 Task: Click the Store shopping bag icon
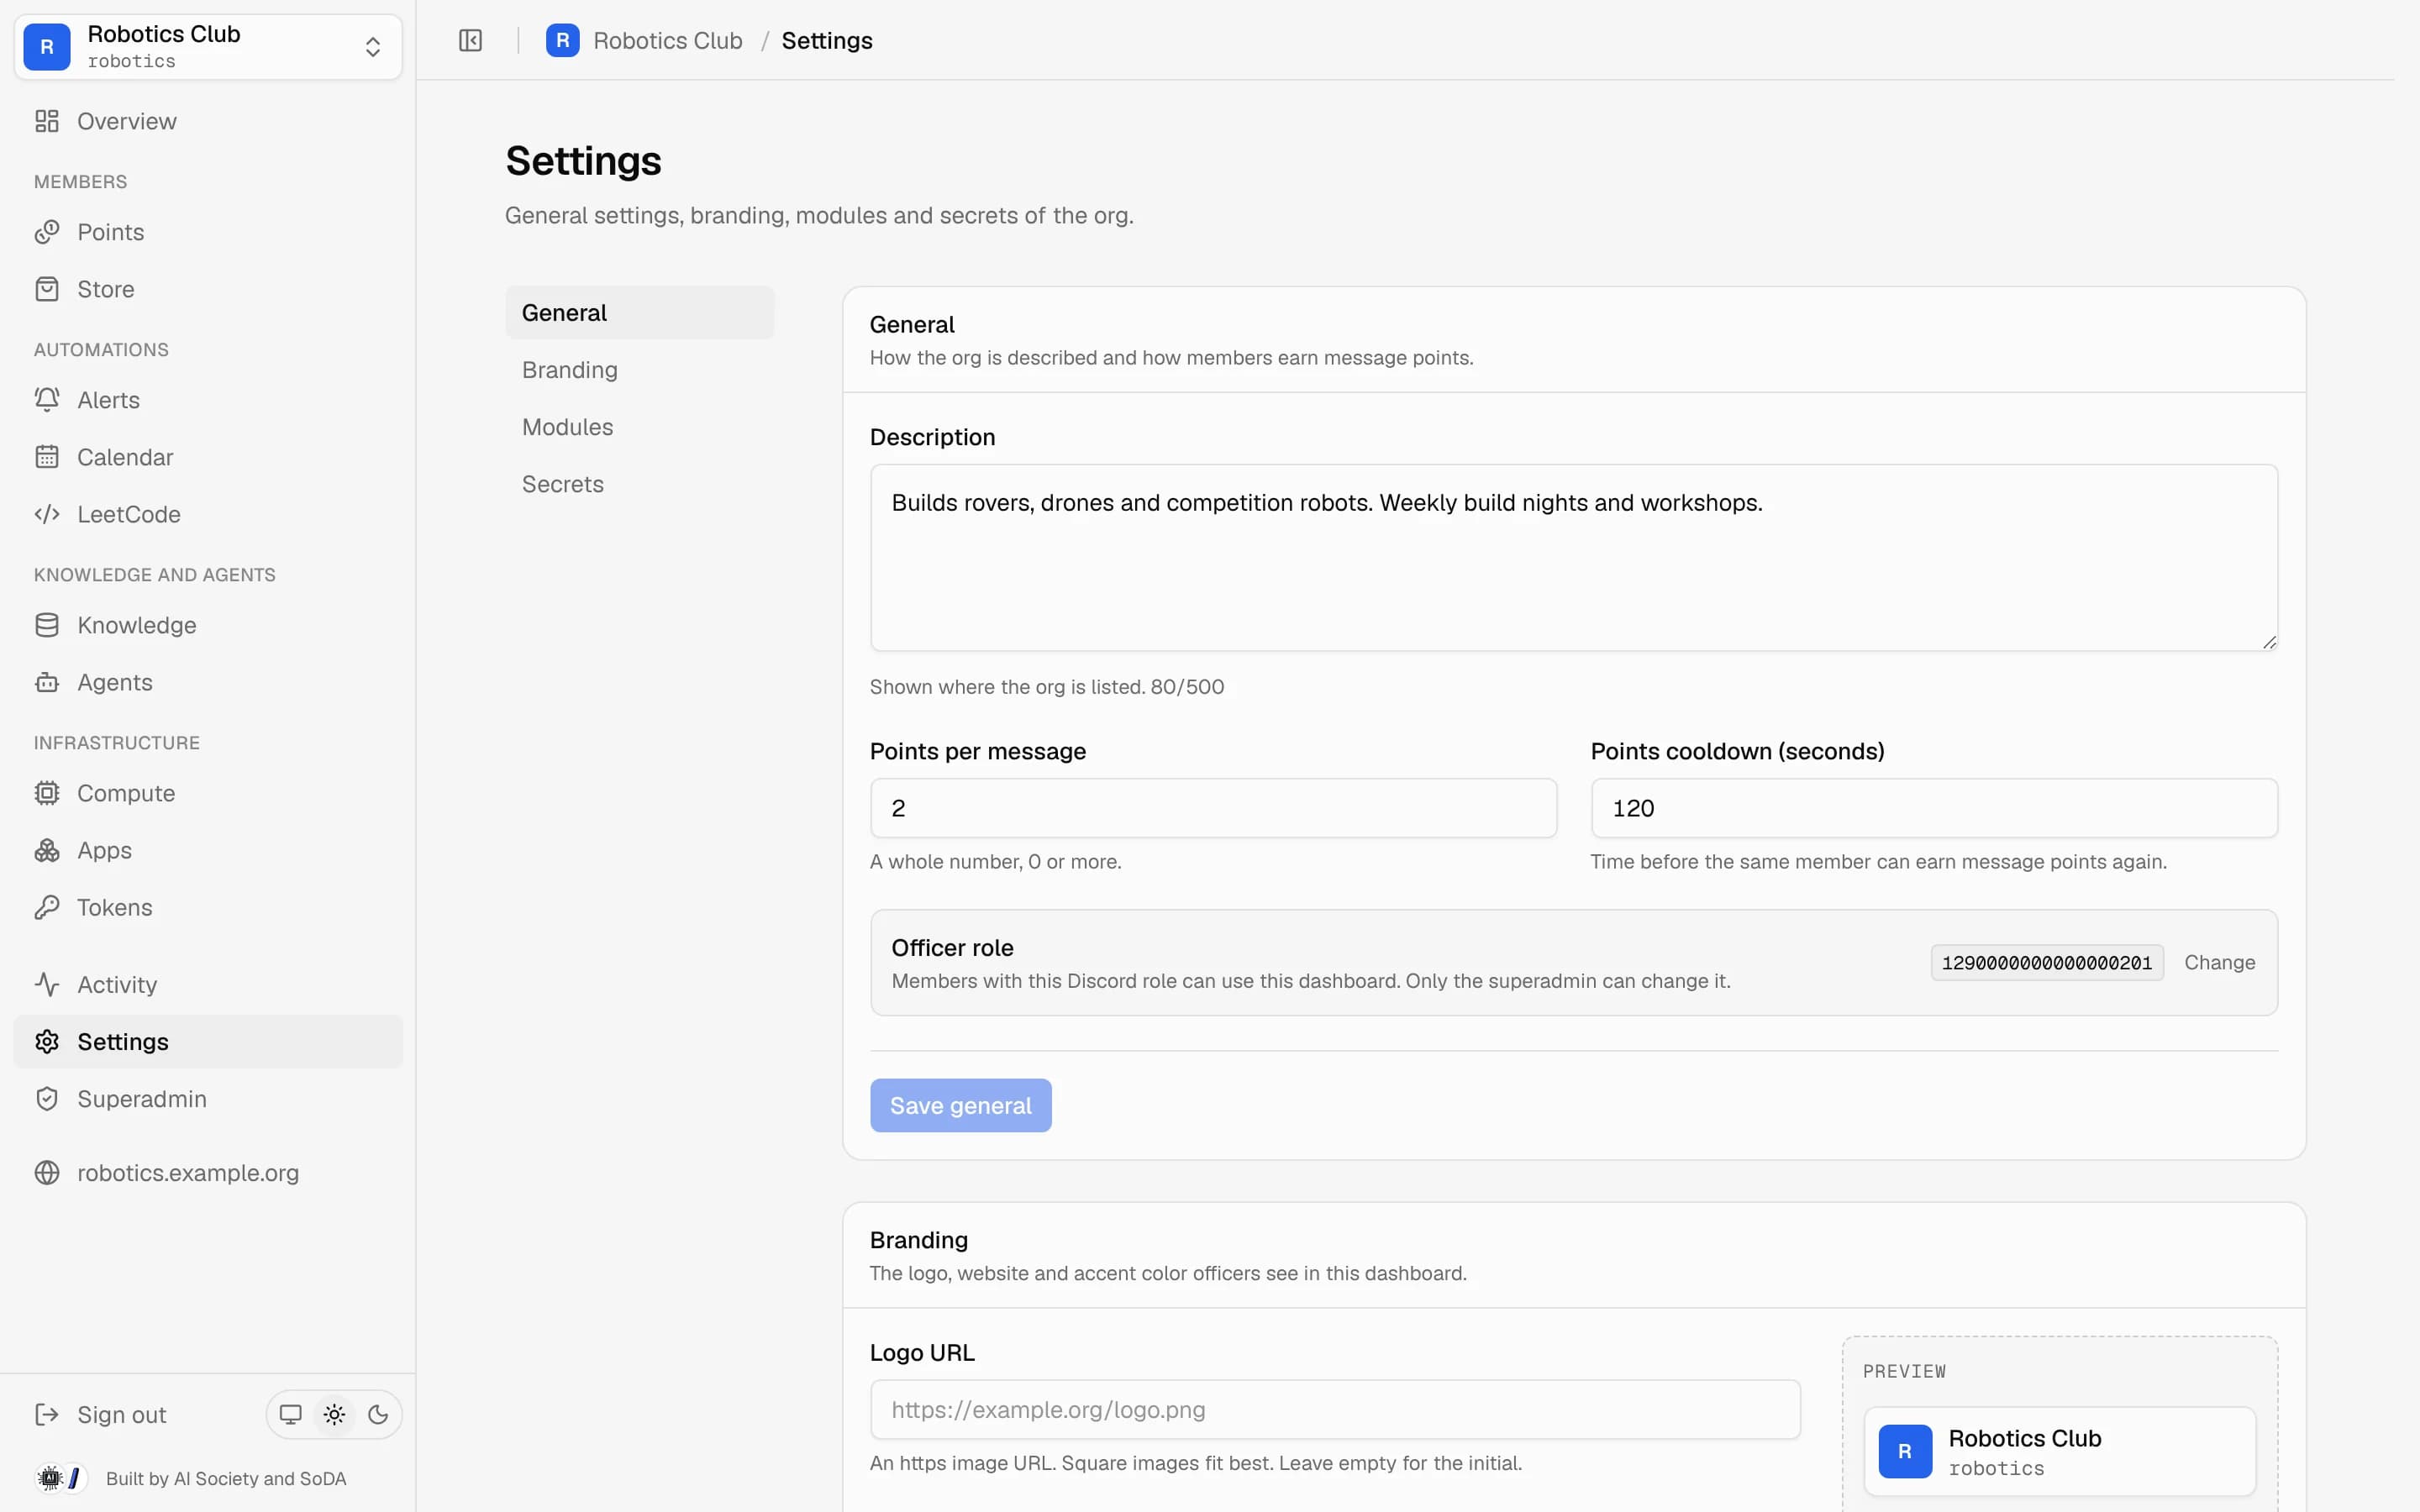click(x=47, y=289)
